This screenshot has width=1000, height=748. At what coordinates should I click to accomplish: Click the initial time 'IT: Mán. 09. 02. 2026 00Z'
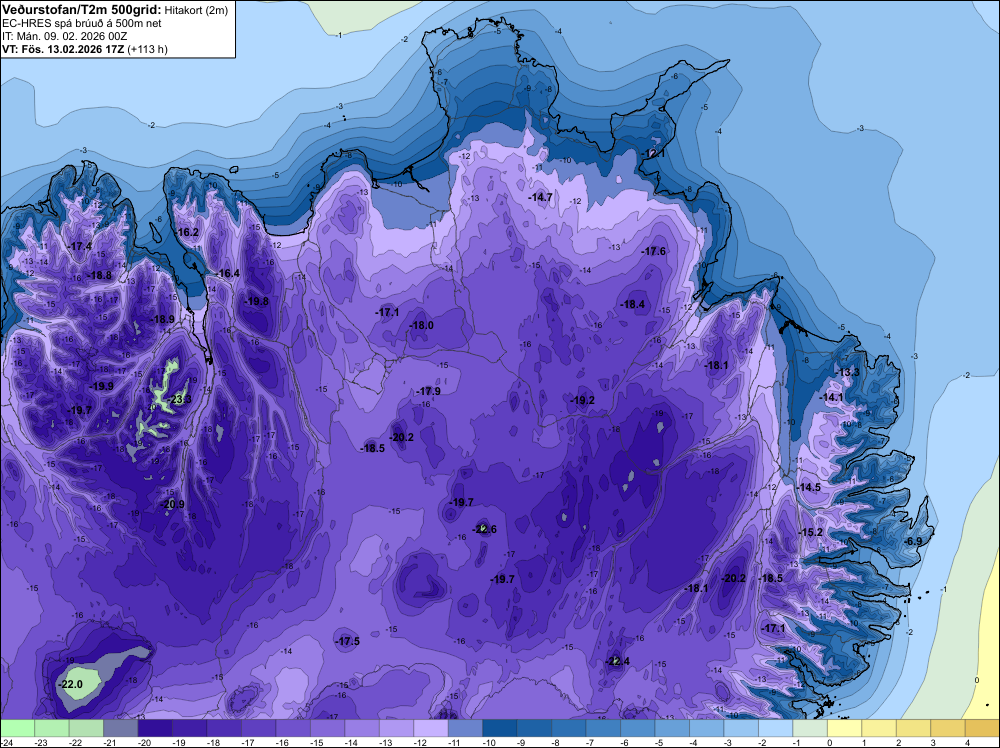(x=64, y=36)
